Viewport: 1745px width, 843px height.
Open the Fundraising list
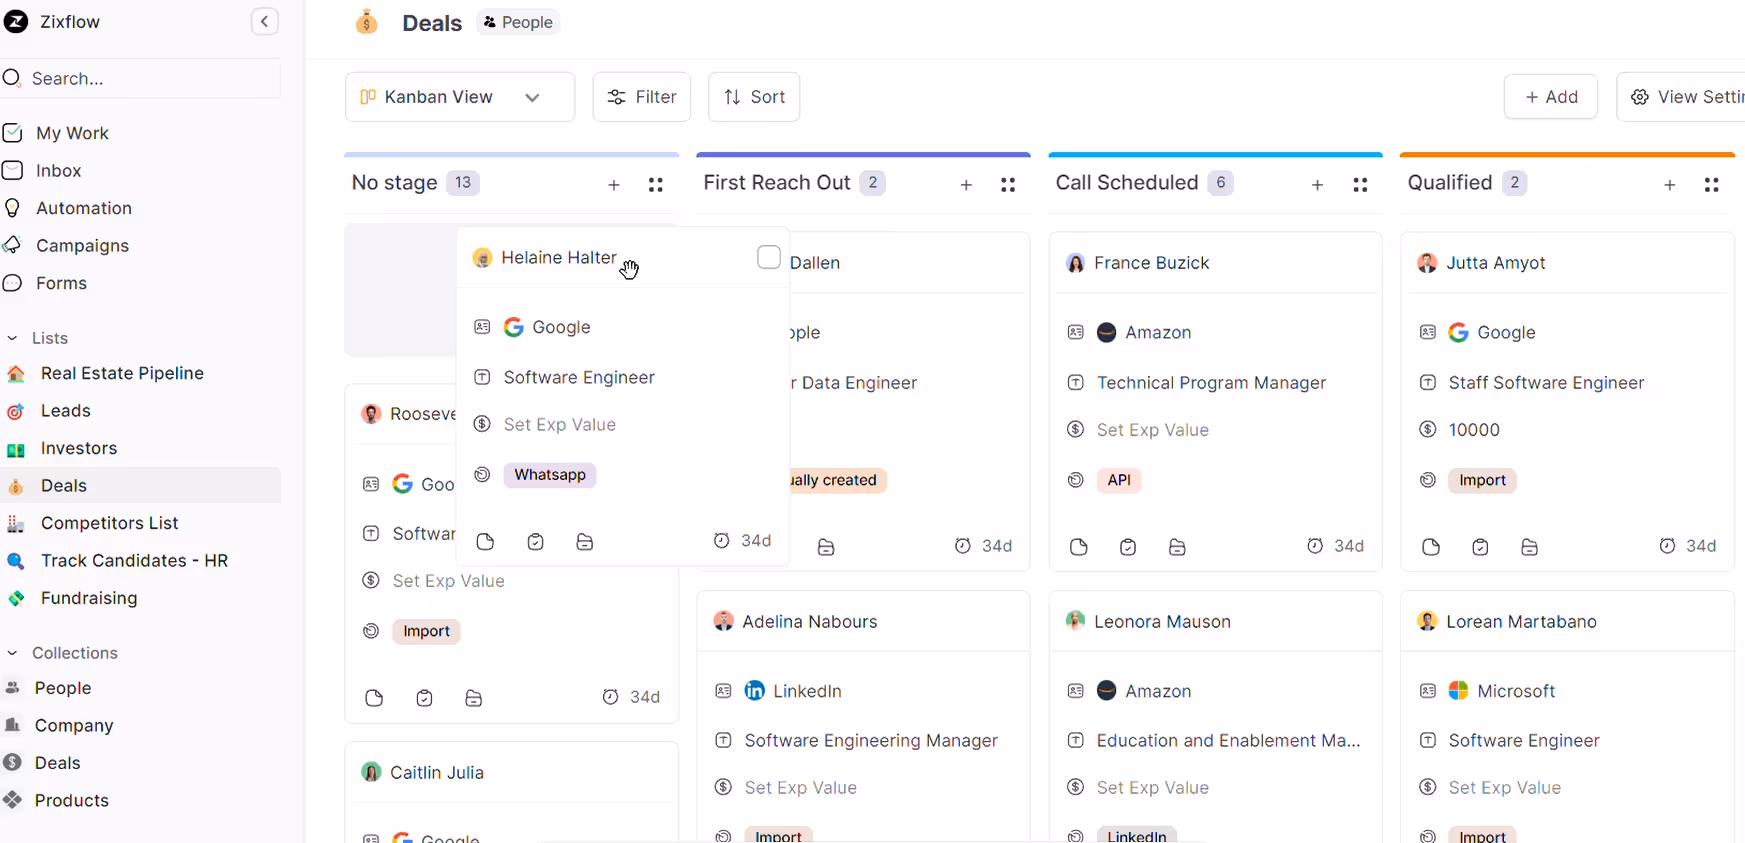pyautogui.click(x=88, y=598)
